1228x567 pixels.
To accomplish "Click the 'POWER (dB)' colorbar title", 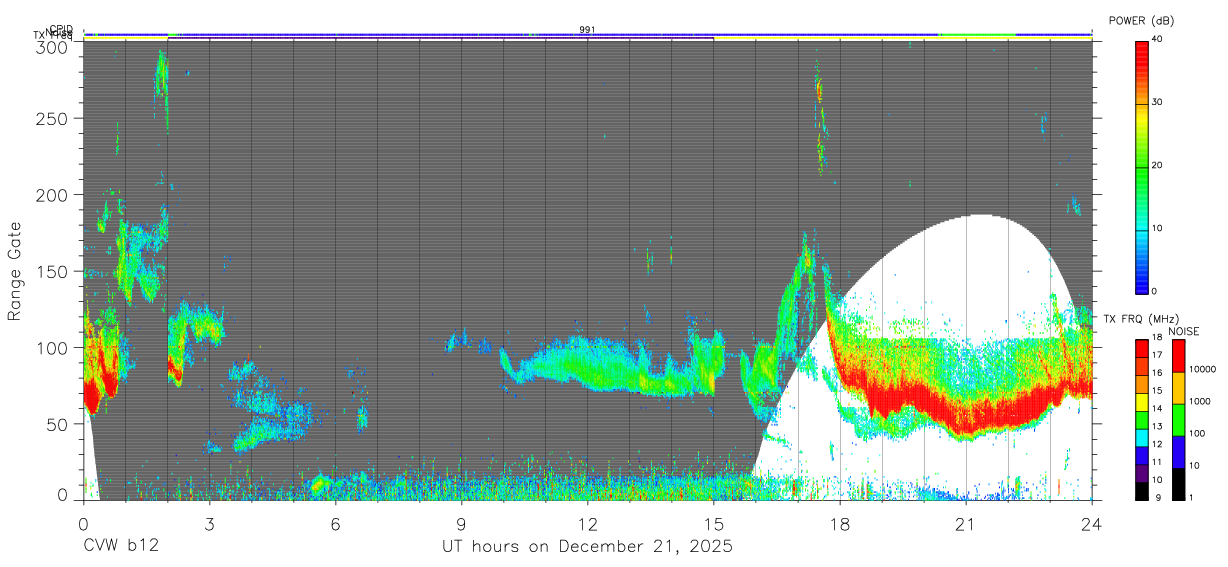I will [x=1142, y=21].
